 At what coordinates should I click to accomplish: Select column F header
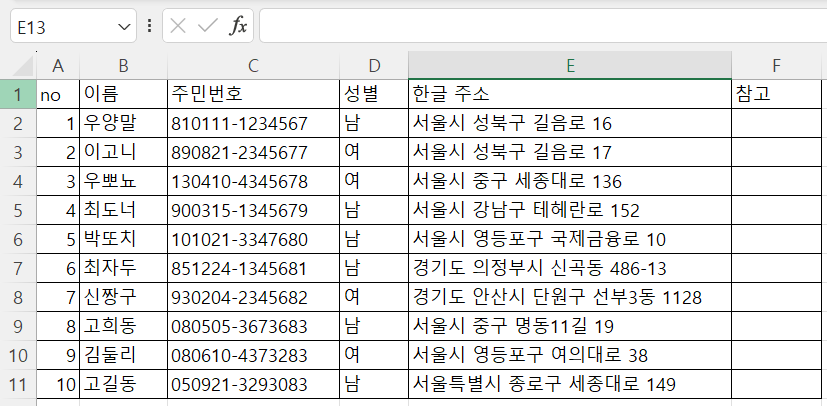click(776, 65)
